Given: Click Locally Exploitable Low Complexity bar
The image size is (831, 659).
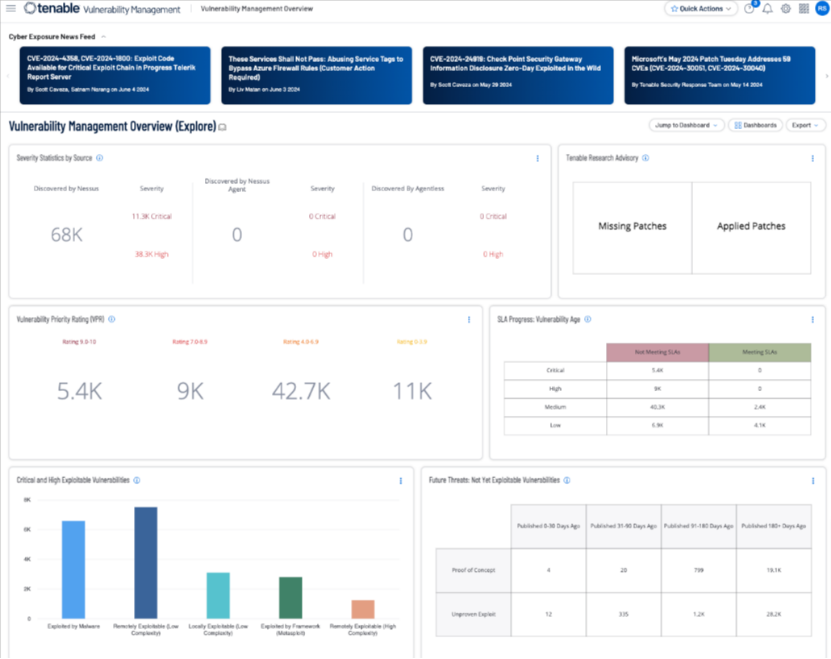Looking at the screenshot, I should (x=218, y=596).
